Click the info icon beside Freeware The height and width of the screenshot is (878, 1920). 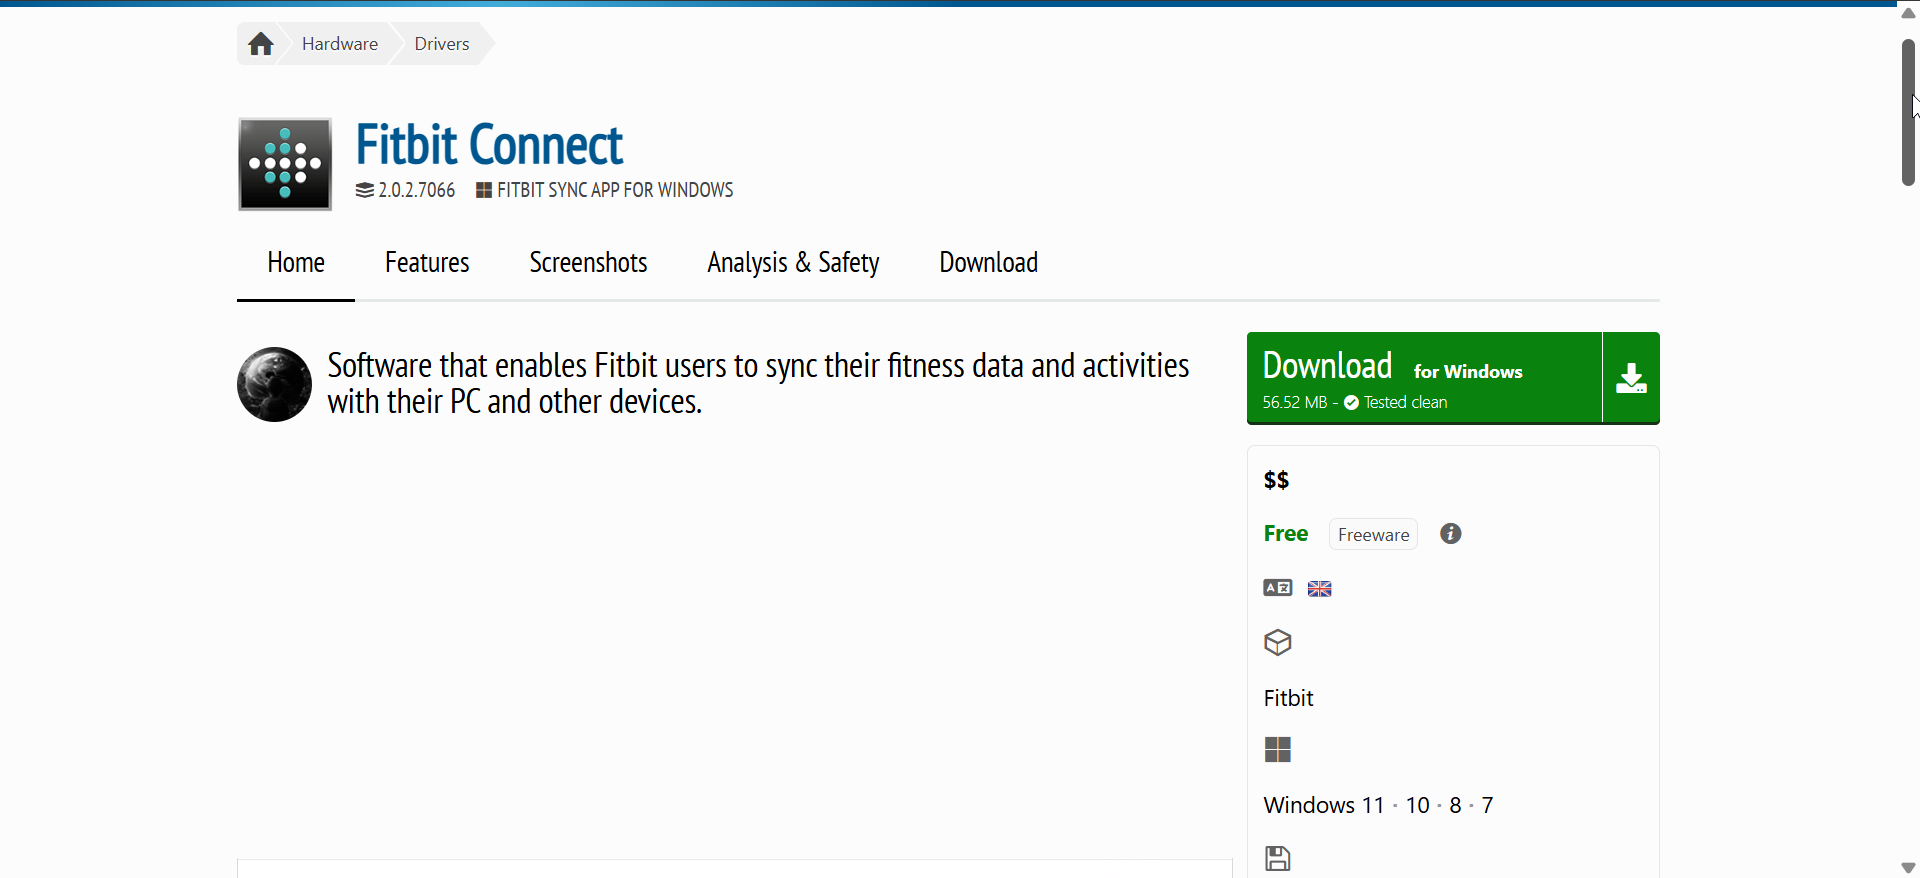click(1450, 534)
